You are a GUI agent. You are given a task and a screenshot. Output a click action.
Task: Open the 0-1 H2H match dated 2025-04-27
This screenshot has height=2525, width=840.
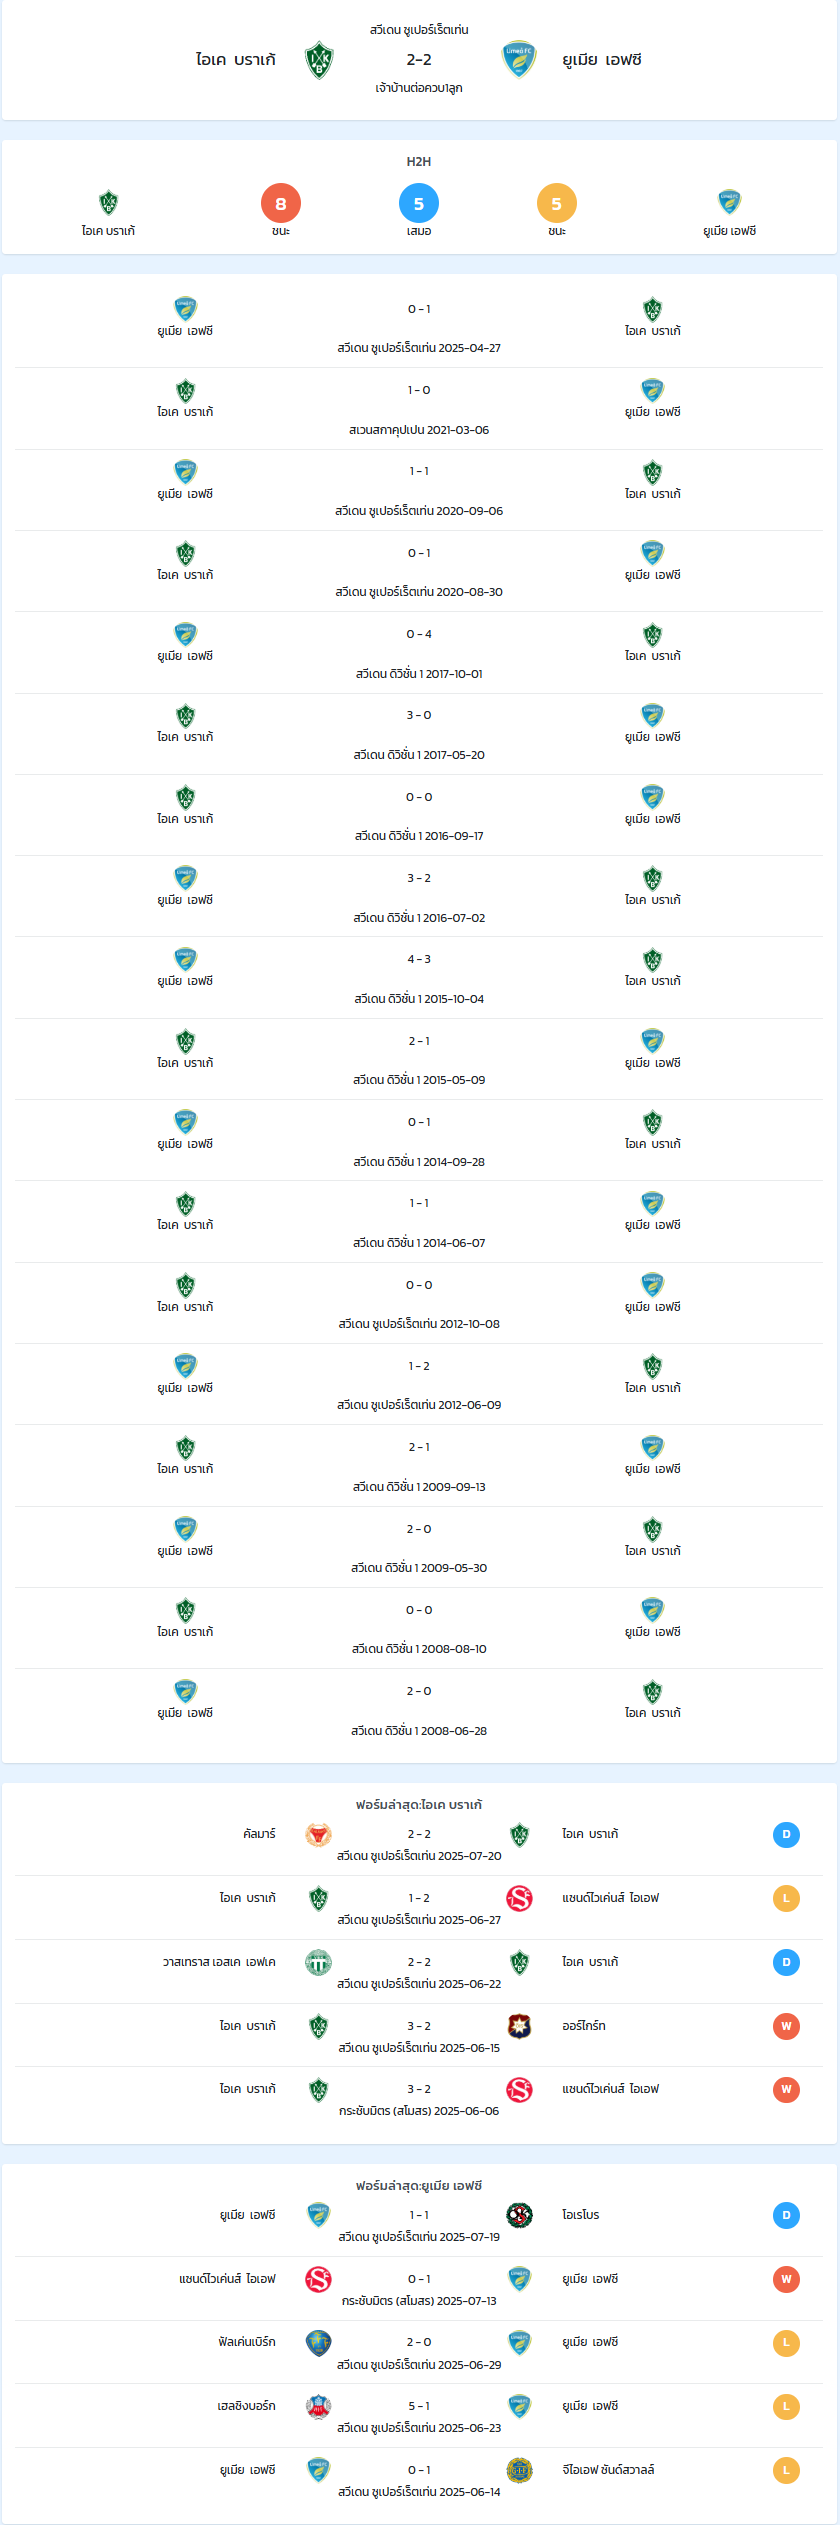point(419,328)
